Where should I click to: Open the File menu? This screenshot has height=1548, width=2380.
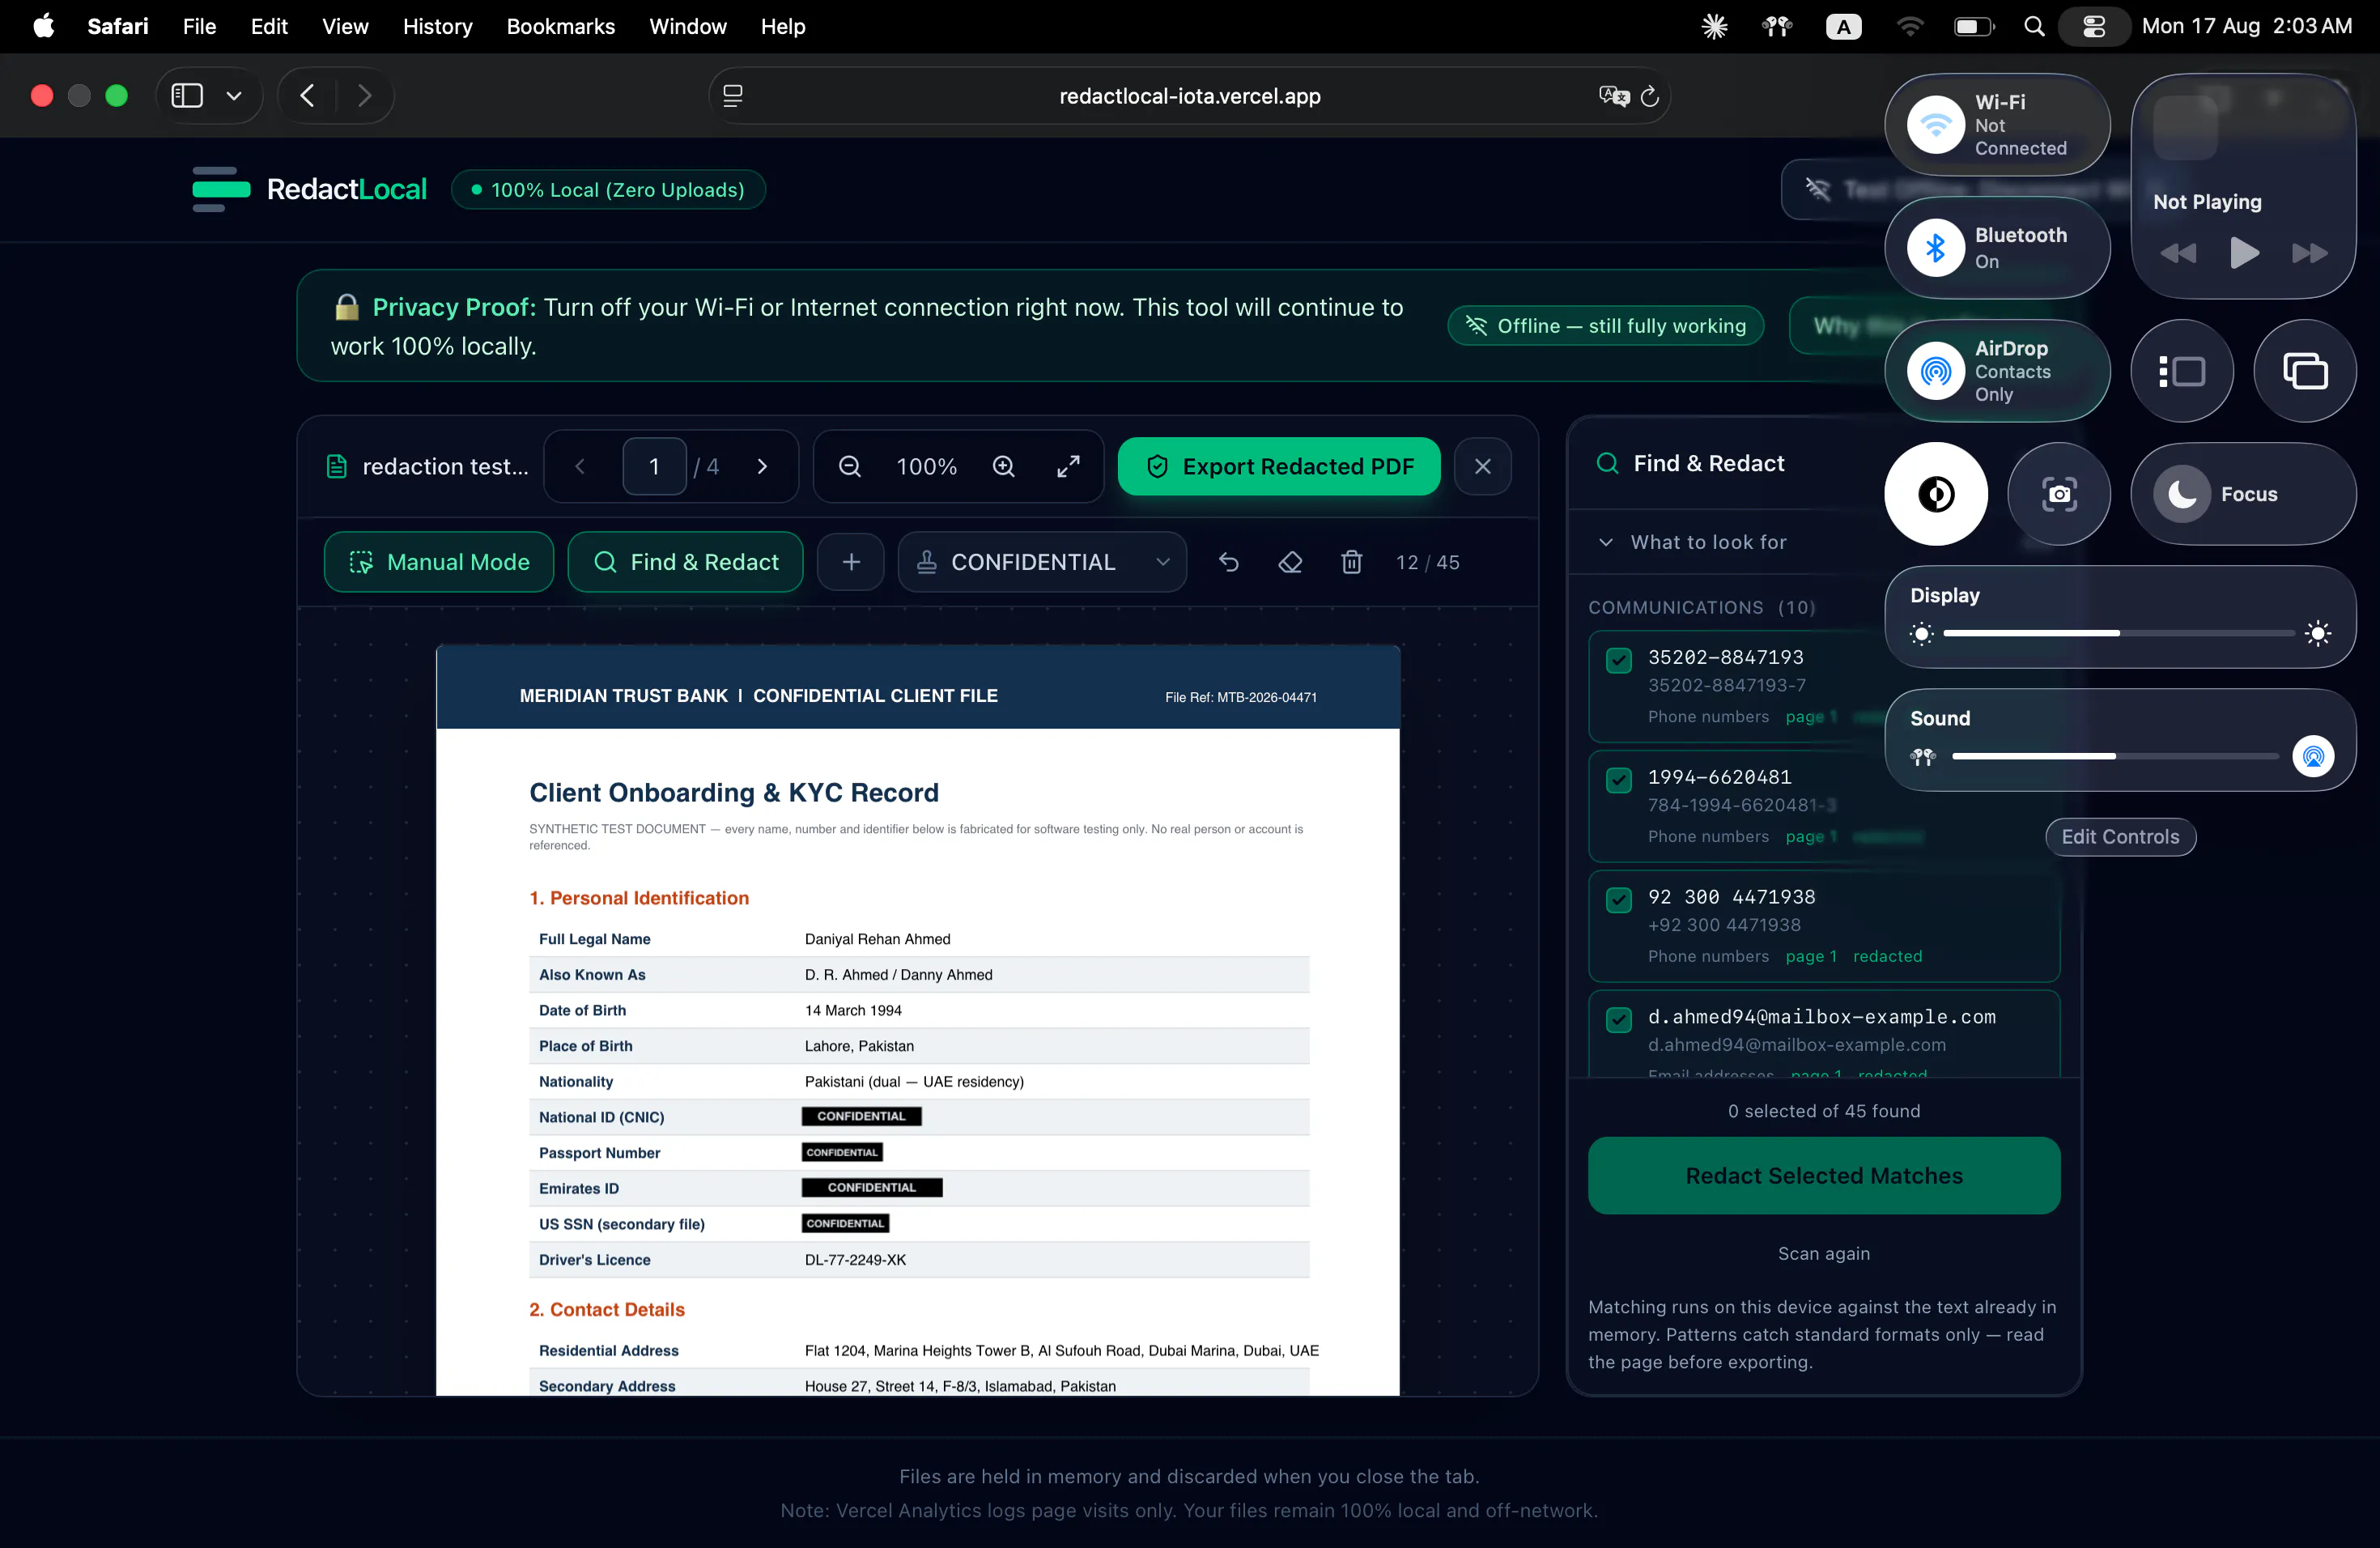[x=200, y=26]
